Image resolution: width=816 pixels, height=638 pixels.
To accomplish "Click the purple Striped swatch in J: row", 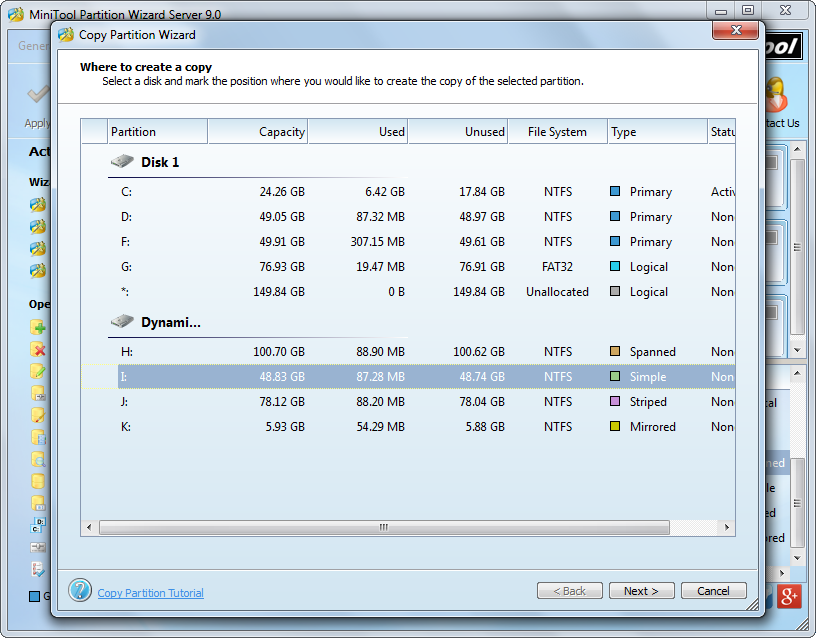I will (615, 401).
